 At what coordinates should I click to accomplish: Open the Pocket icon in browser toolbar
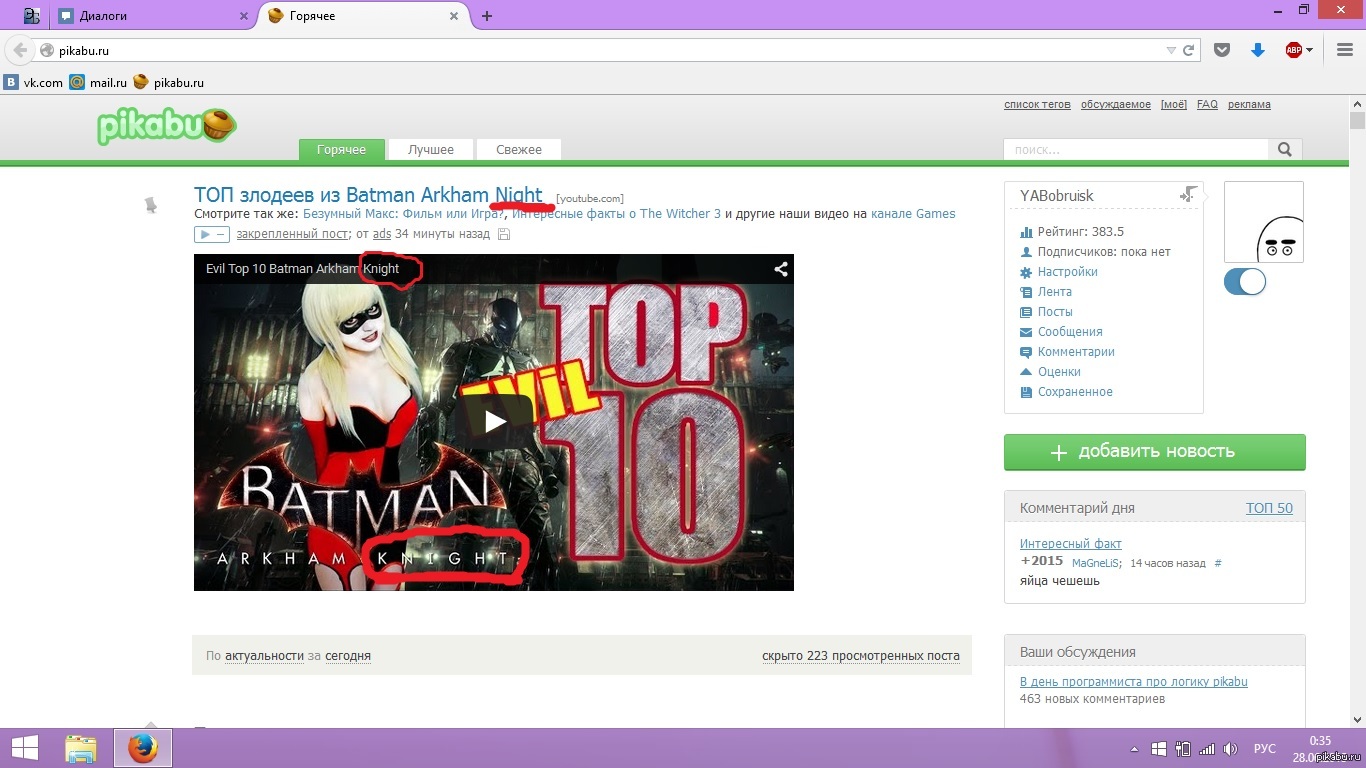(x=1221, y=50)
